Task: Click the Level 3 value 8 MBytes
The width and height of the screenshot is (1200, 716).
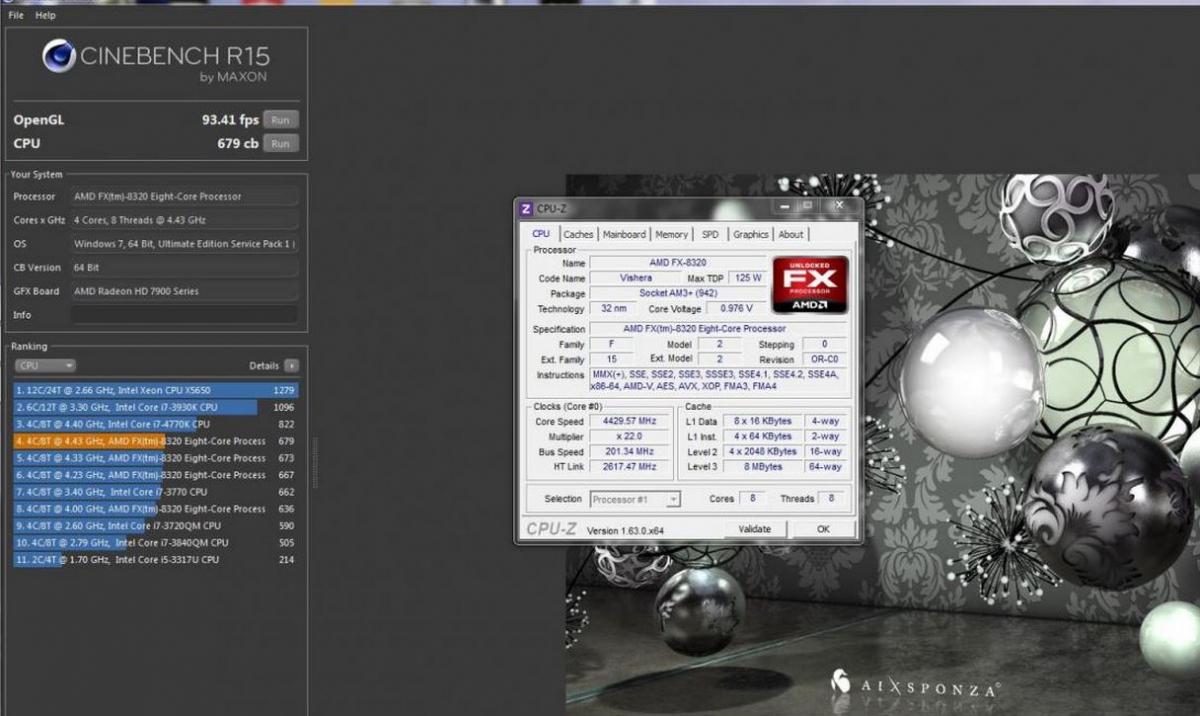Action: pos(763,467)
